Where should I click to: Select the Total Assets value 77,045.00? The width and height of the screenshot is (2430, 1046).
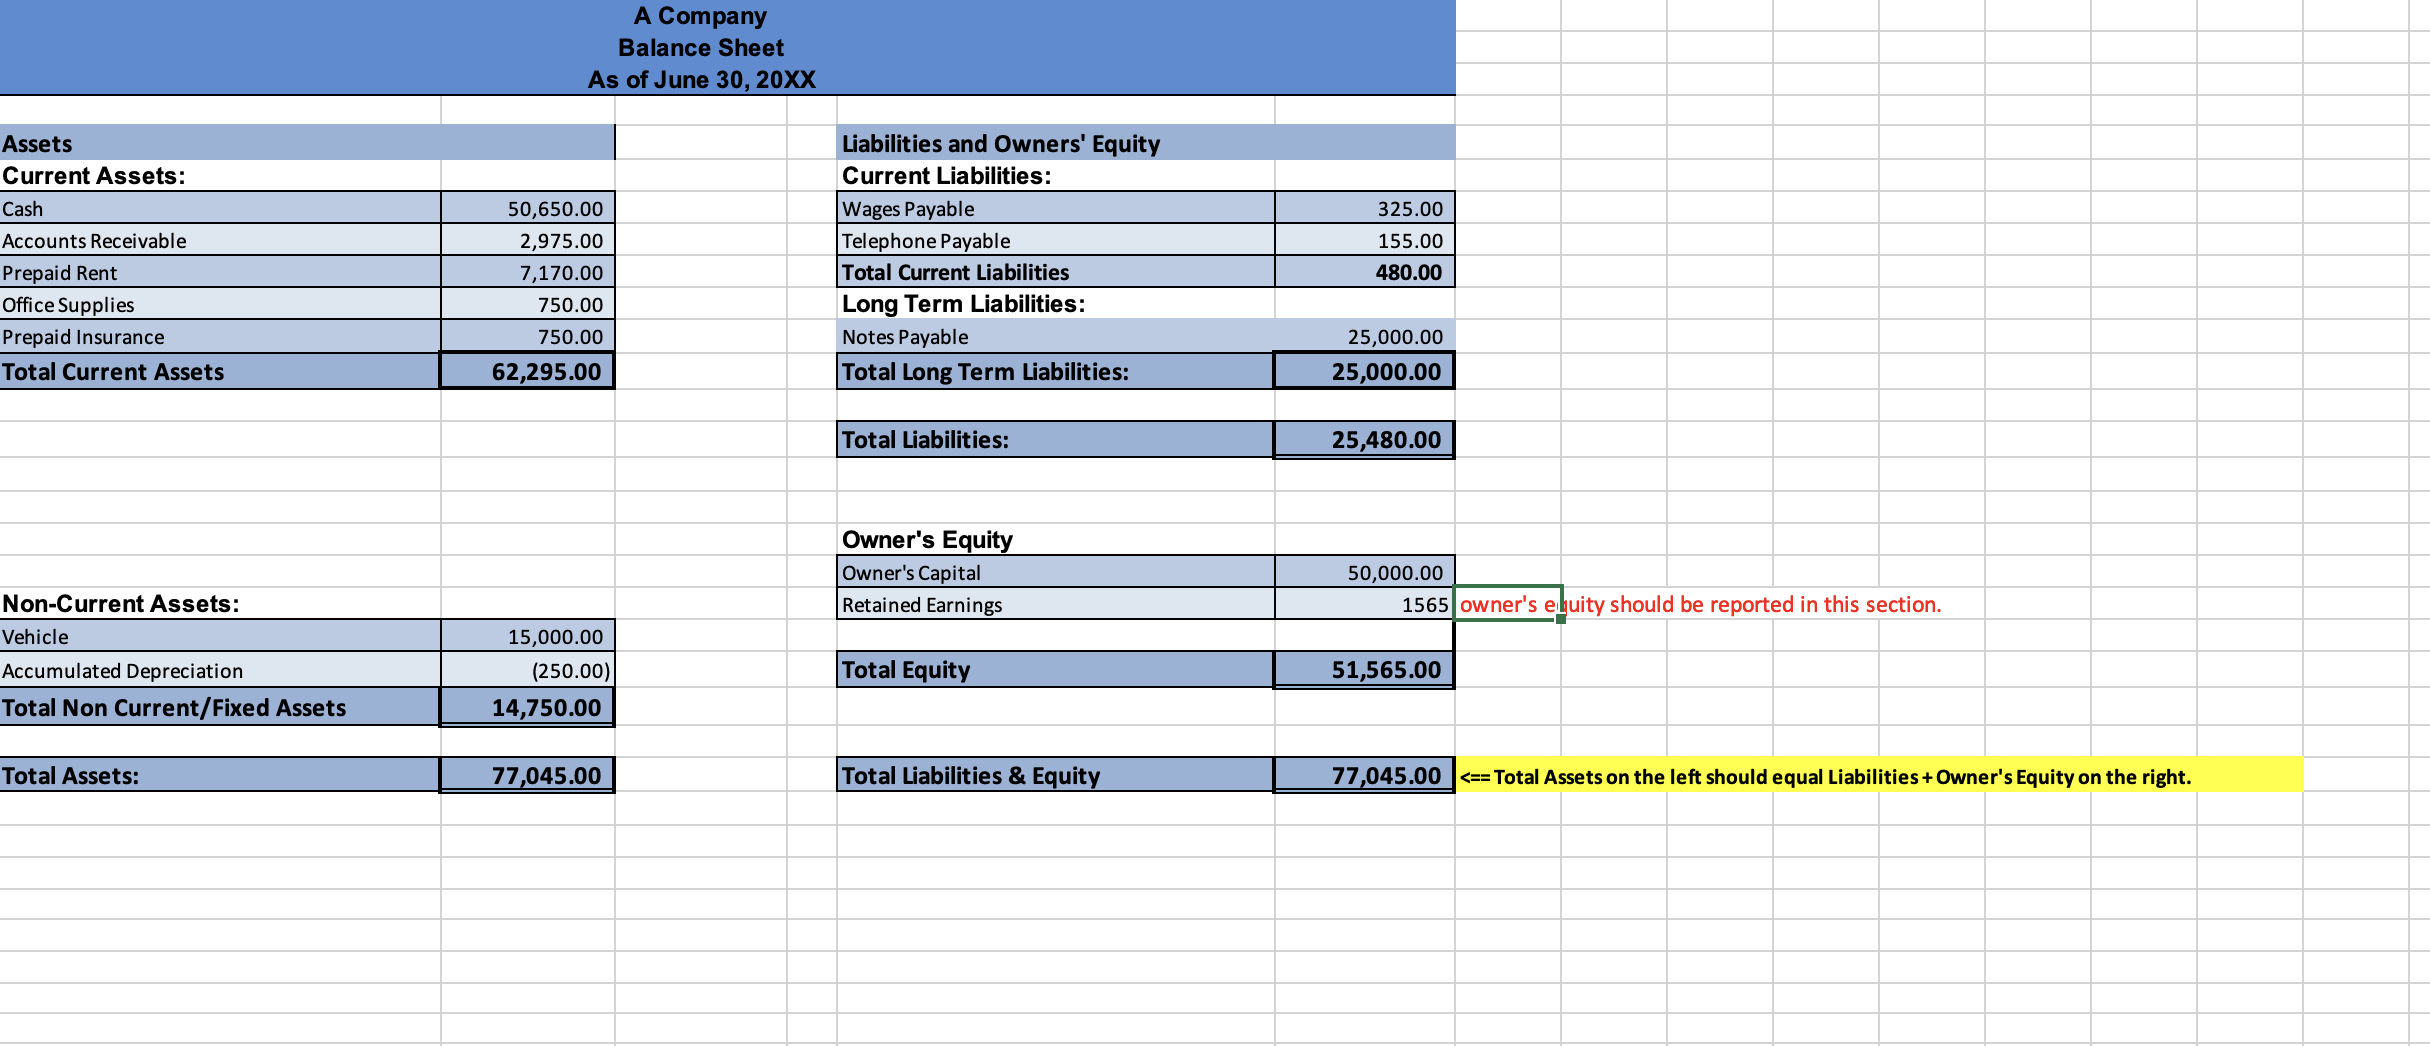point(525,775)
